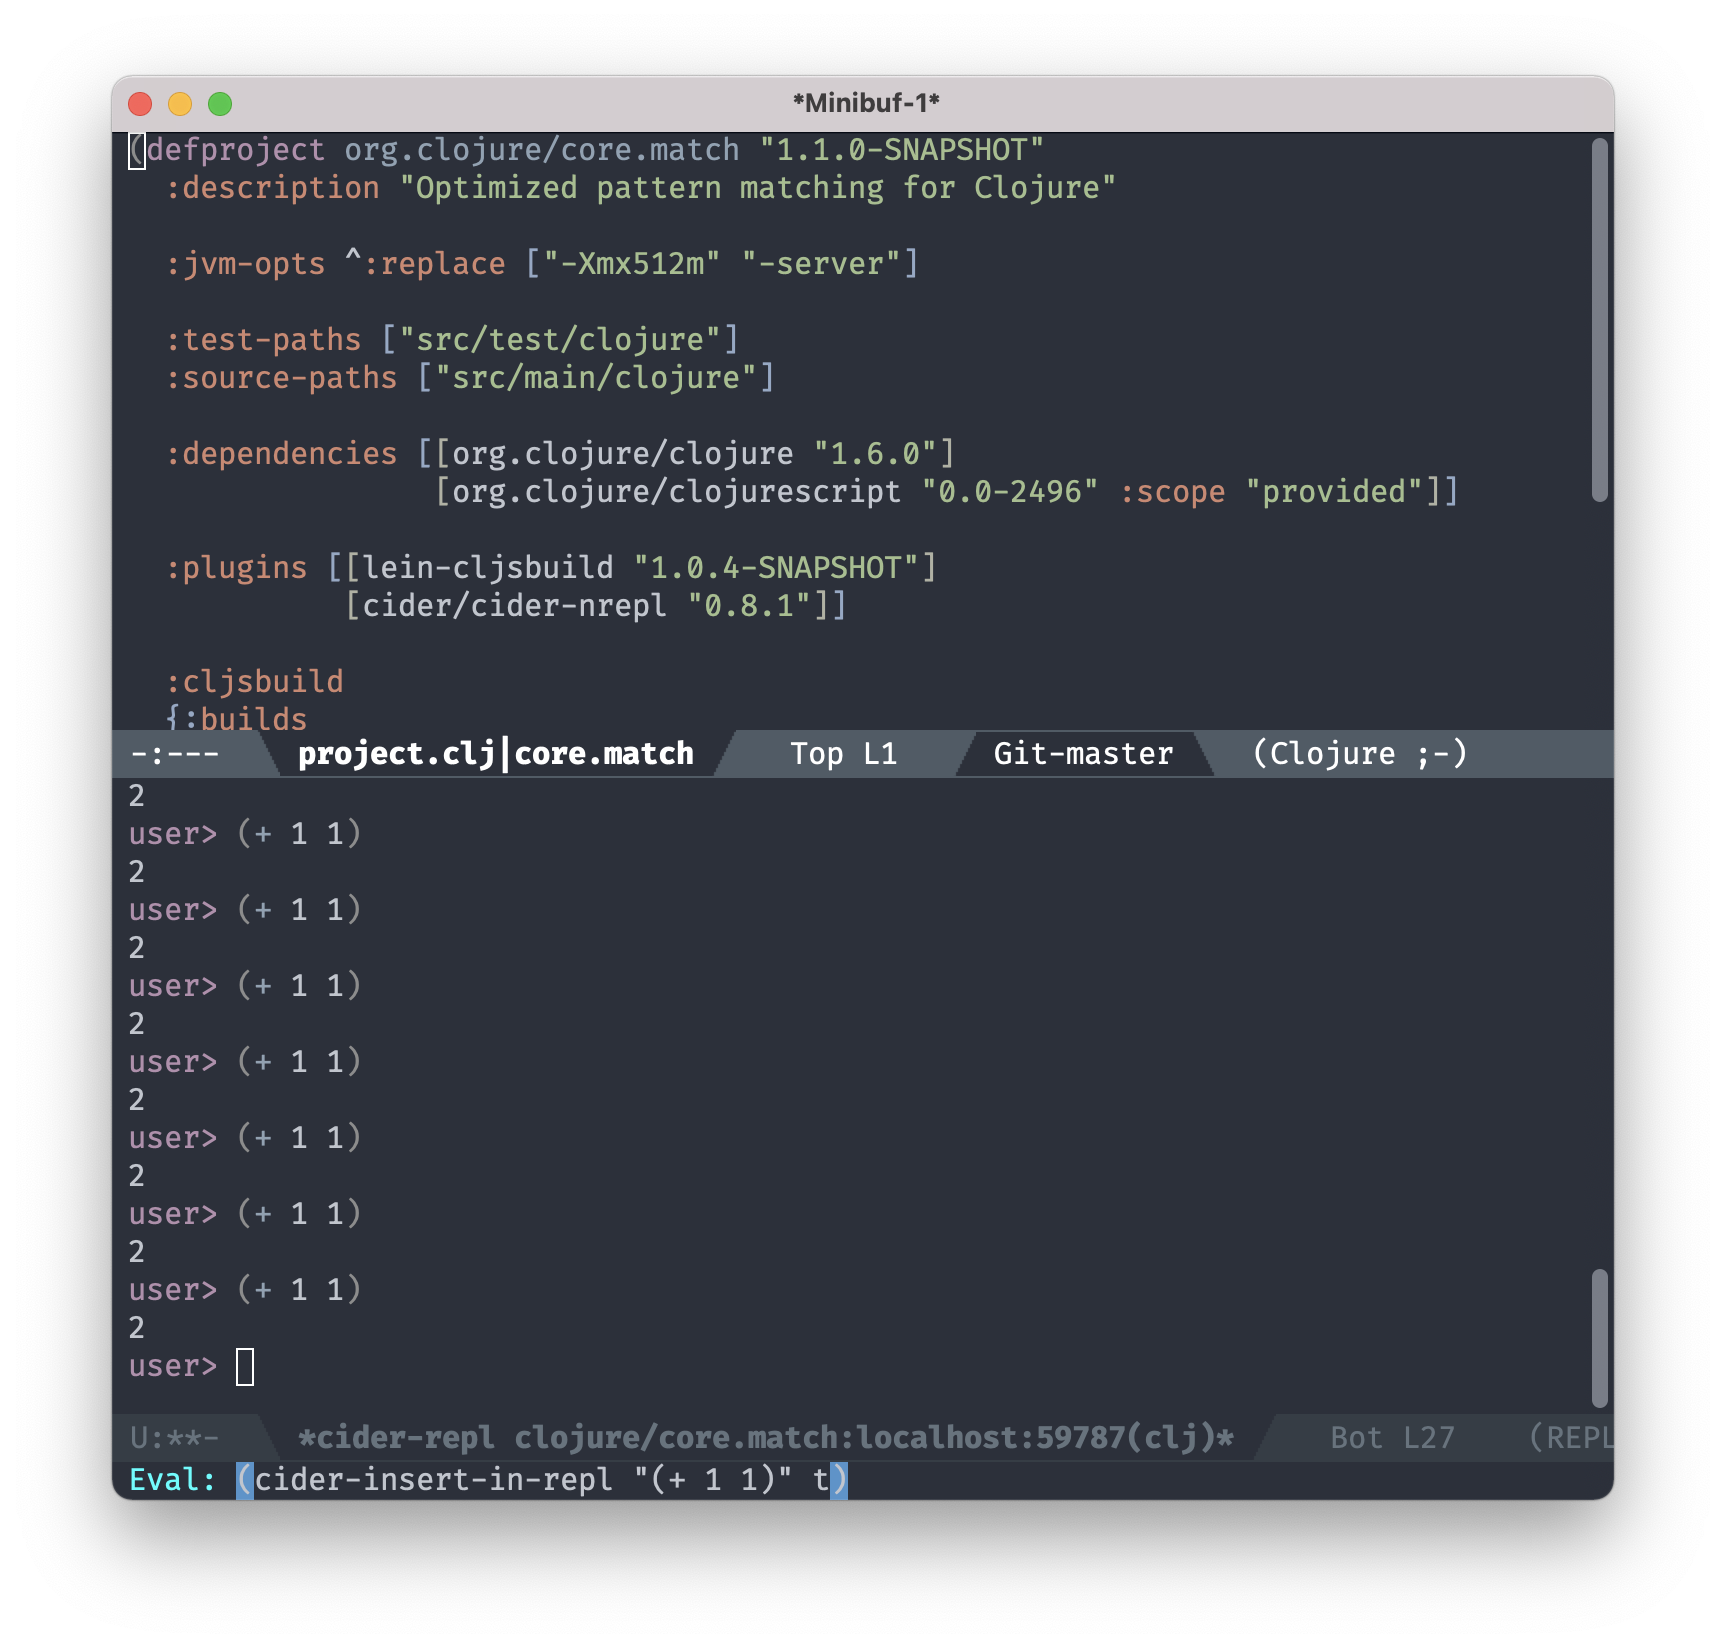1726x1648 pixels.
Task: Click the green zoom window button
Action: coord(220,104)
